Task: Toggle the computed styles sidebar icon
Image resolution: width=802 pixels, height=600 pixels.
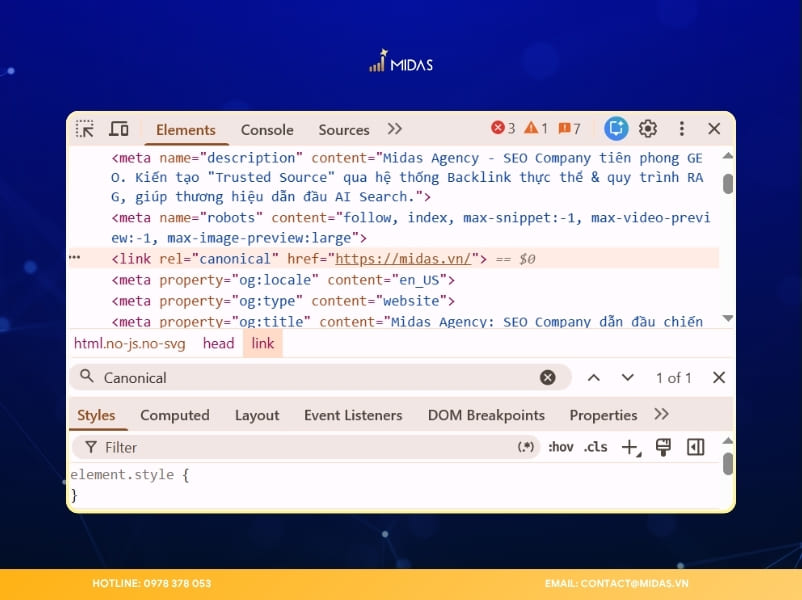Action: tap(696, 447)
